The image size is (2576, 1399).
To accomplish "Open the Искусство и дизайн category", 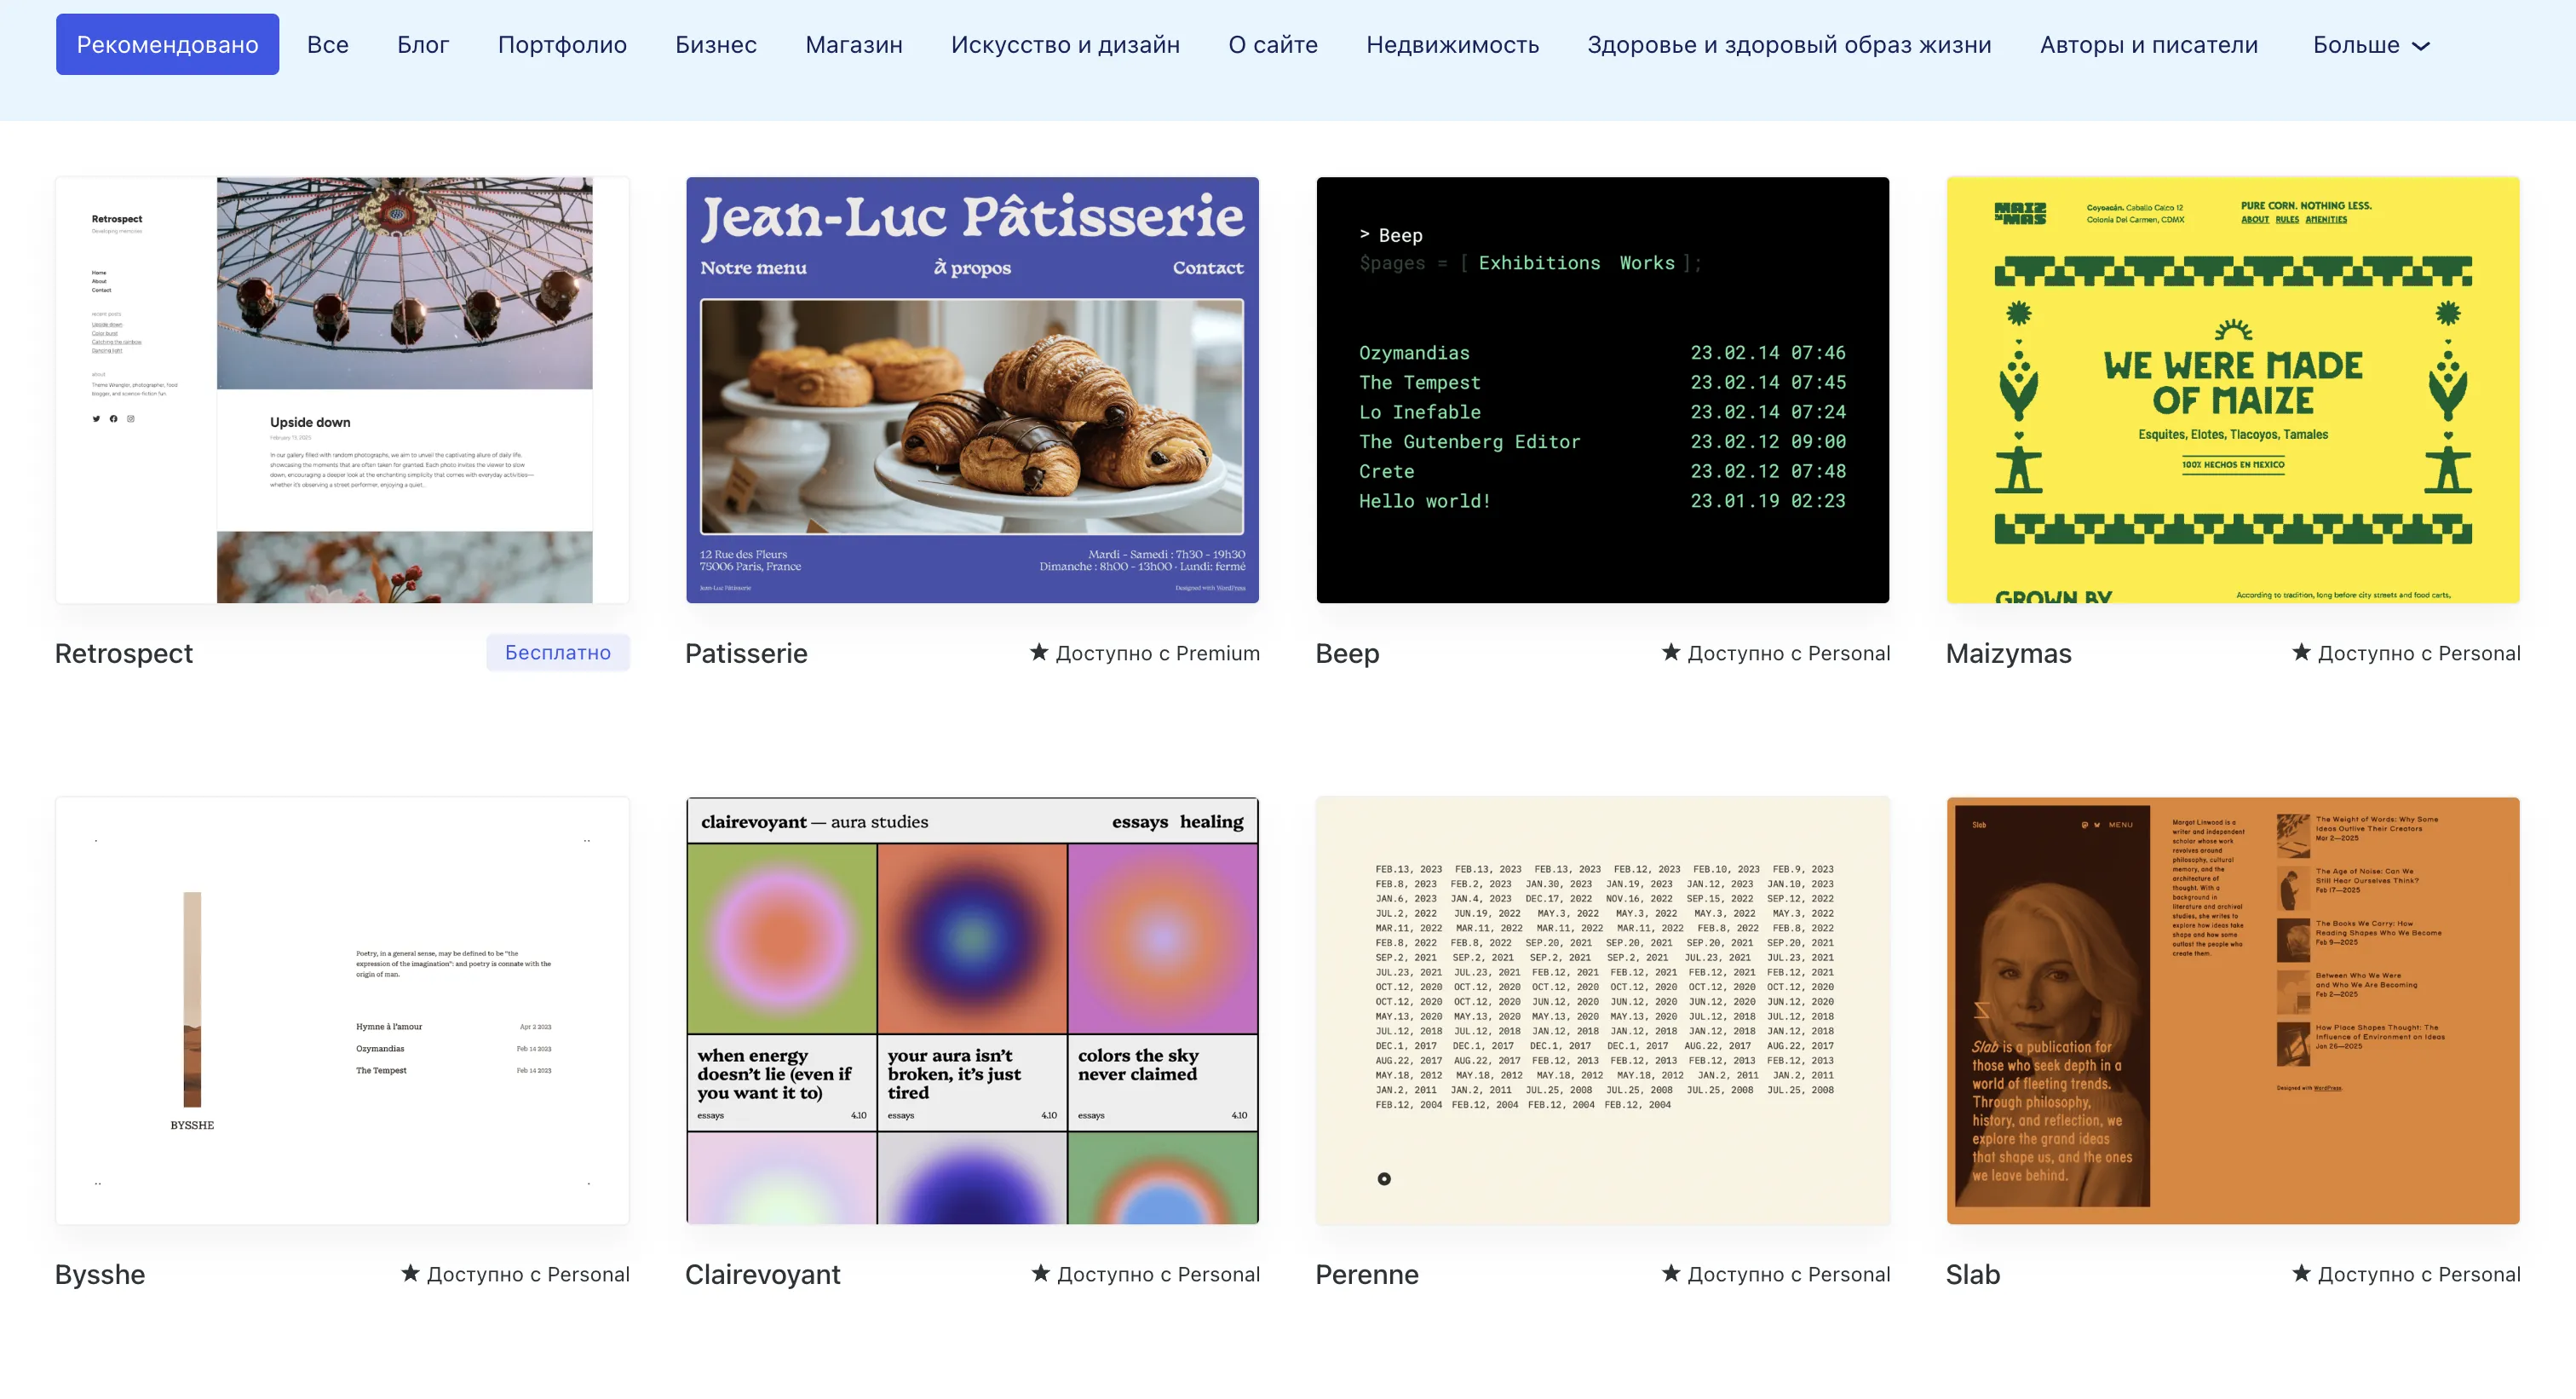I will point(1065,44).
